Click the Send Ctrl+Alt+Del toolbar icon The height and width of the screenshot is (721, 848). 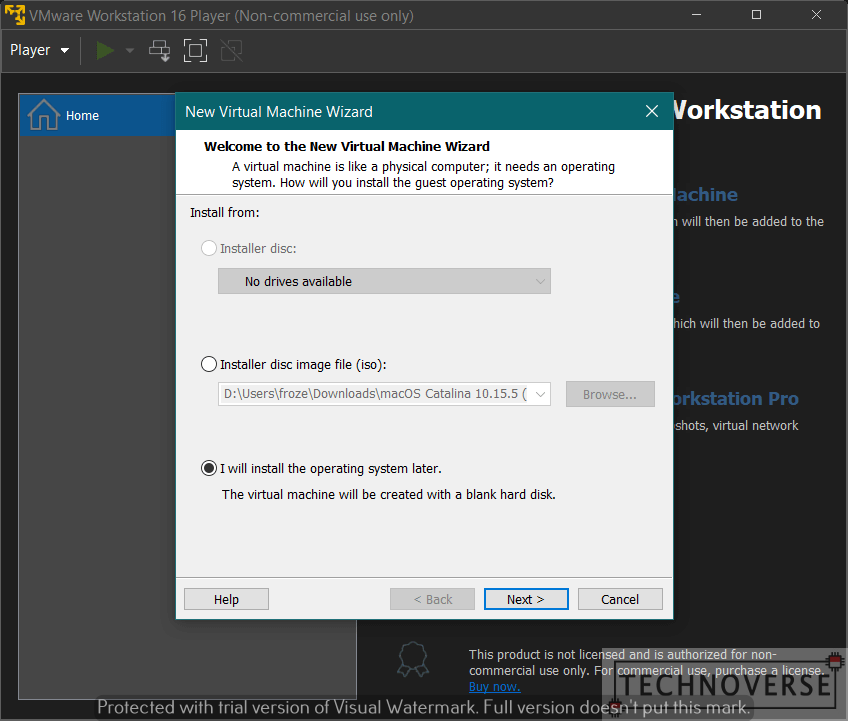point(160,51)
